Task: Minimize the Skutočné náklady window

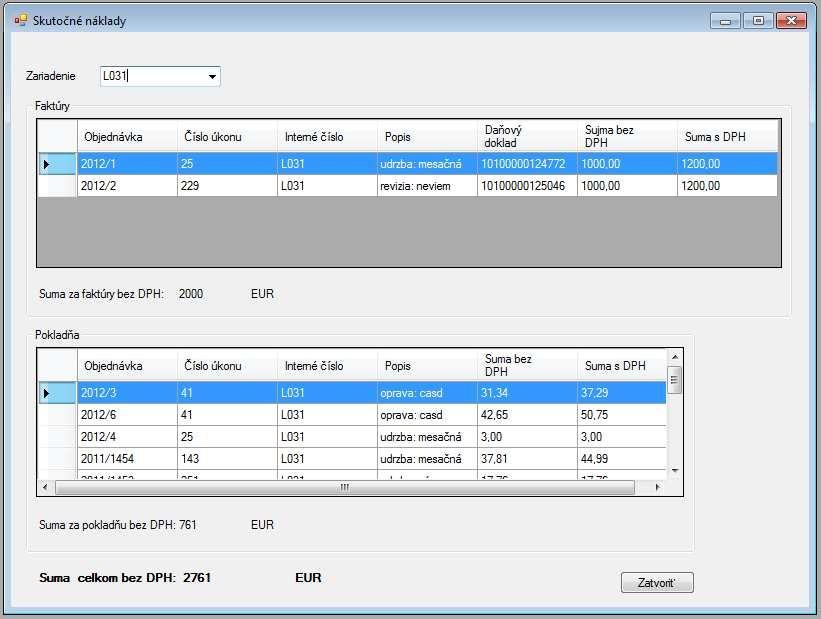Action: (x=725, y=21)
